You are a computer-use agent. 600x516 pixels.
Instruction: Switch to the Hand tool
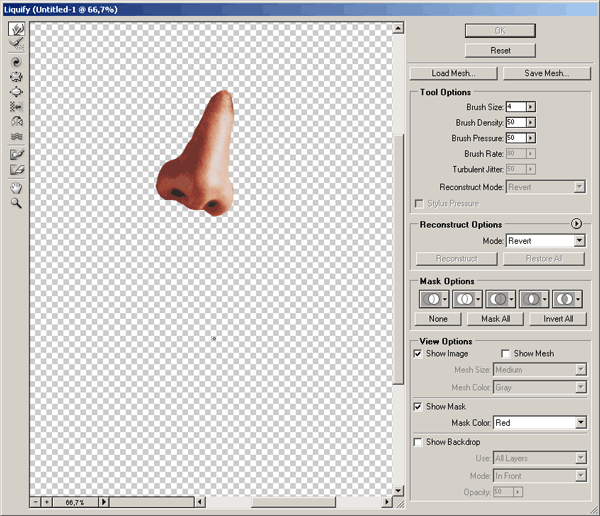pyautogui.click(x=16, y=187)
